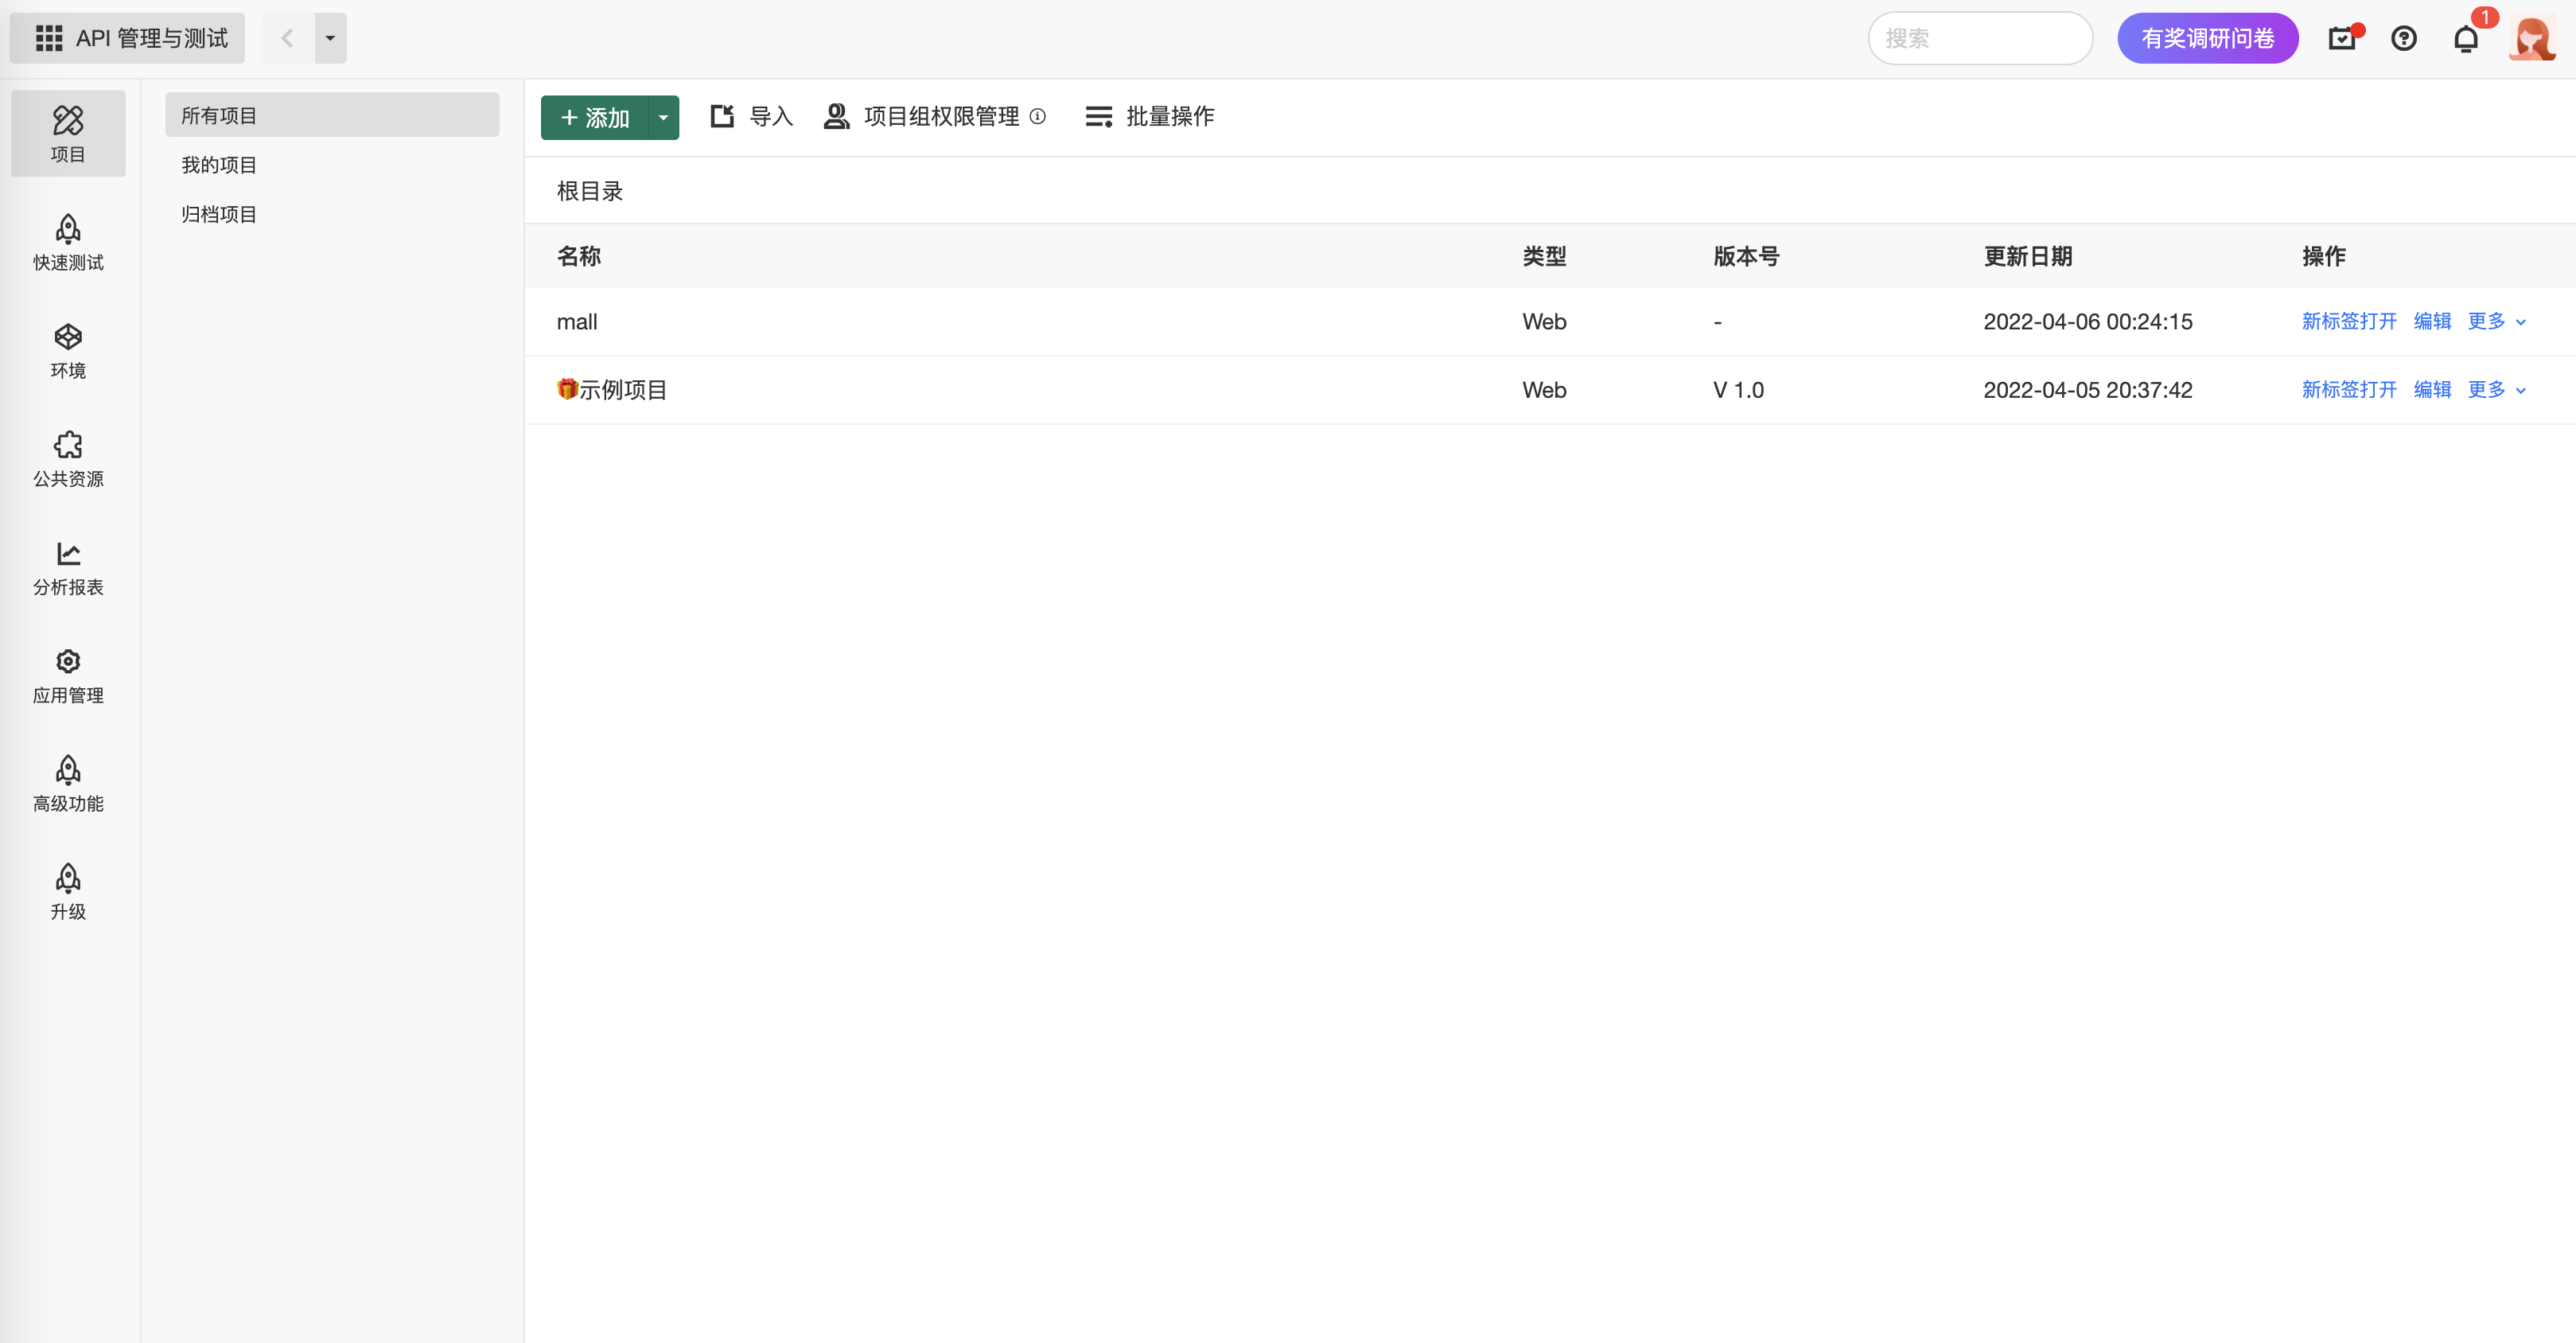Click the 批量操作 toolbar item
Viewport: 2576px width, 1343px height.
[x=1150, y=117]
